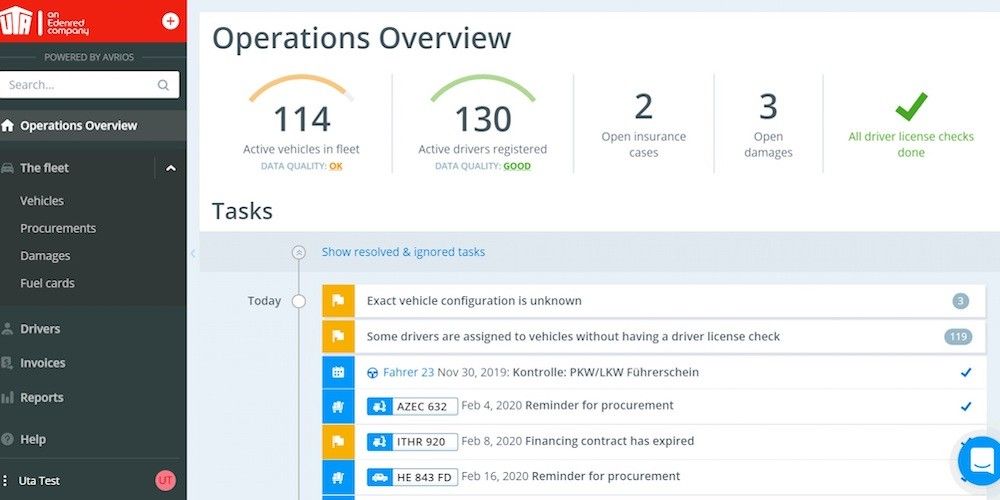Viewport: 1000px width, 500px height.
Task: Click the Active vehicles in fleet gauge
Action: (x=301, y=120)
